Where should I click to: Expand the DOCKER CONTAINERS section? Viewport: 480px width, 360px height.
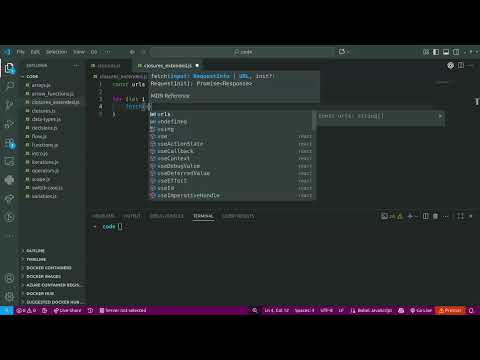coord(49,268)
